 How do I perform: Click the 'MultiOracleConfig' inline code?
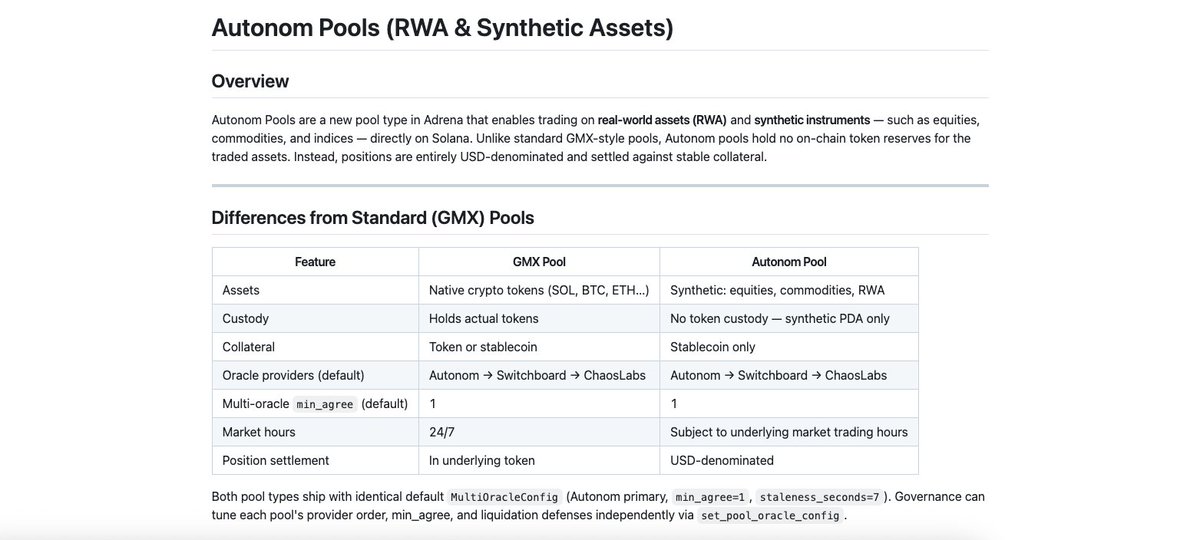(503, 497)
